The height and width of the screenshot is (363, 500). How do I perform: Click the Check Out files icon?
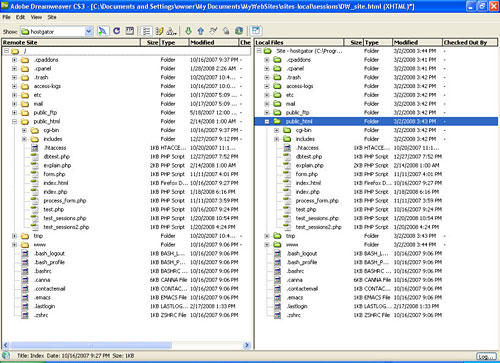coord(213,31)
